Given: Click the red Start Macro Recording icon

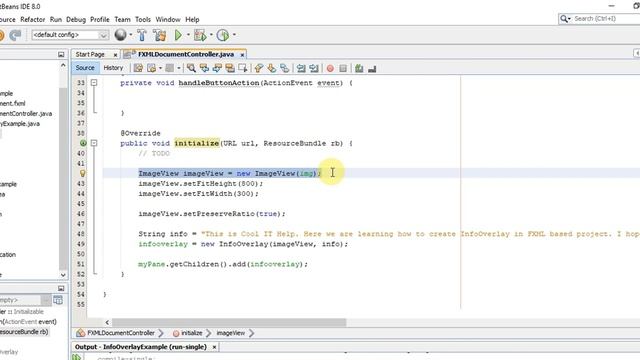Looking at the screenshot, I should tap(330, 68).
